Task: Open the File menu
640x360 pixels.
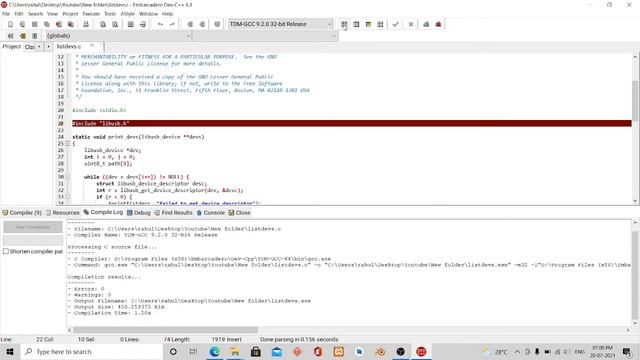Action: (x=6, y=14)
